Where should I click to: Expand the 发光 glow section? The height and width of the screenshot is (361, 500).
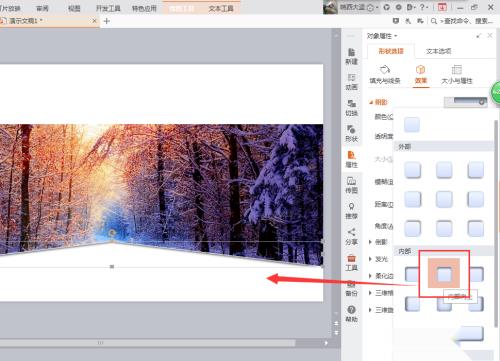[378, 259]
